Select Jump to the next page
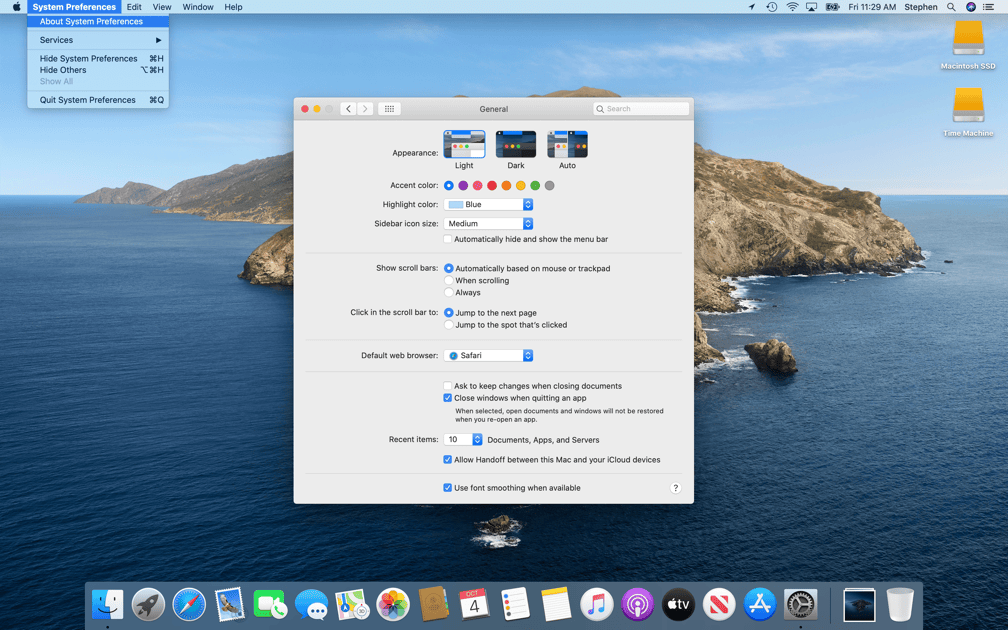 click(x=449, y=312)
